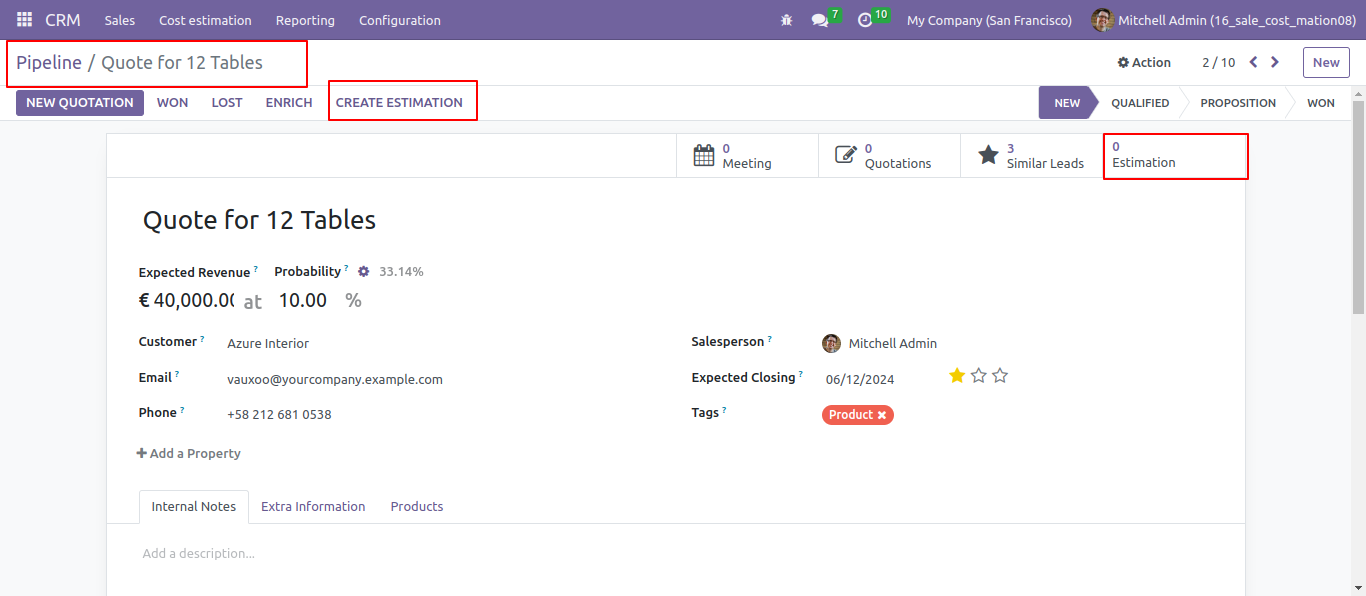Open the Action dropdown menu
The height and width of the screenshot is (596, 1366).
tap(1144, 62)
